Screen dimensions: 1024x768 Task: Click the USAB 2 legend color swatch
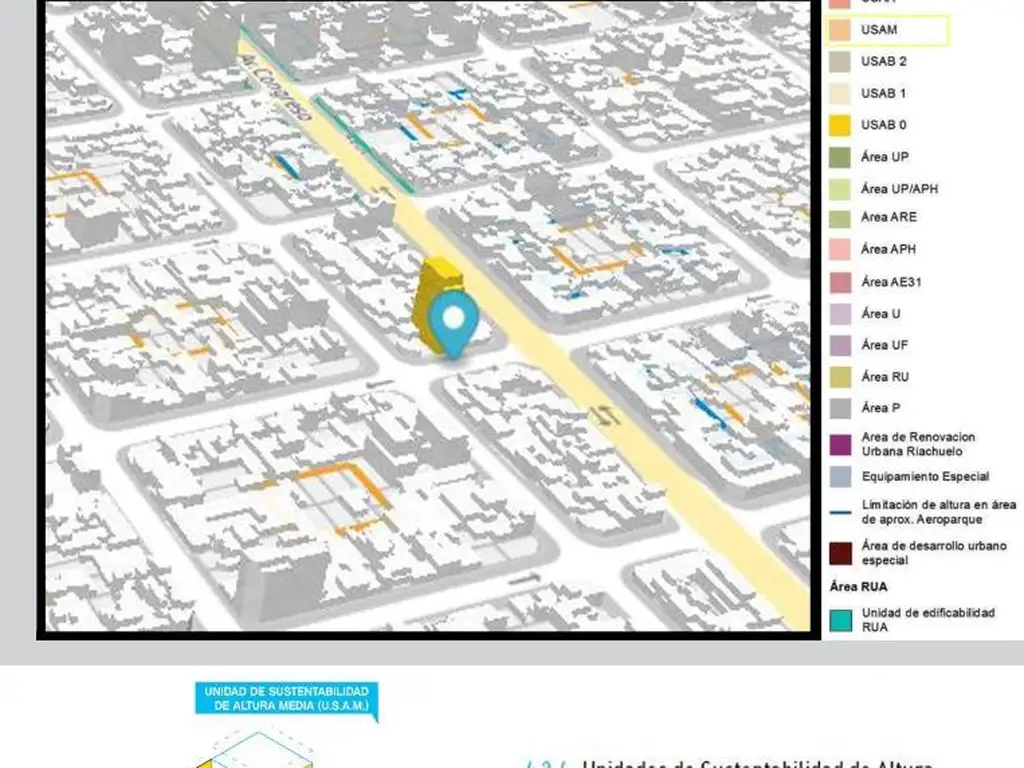840,62
